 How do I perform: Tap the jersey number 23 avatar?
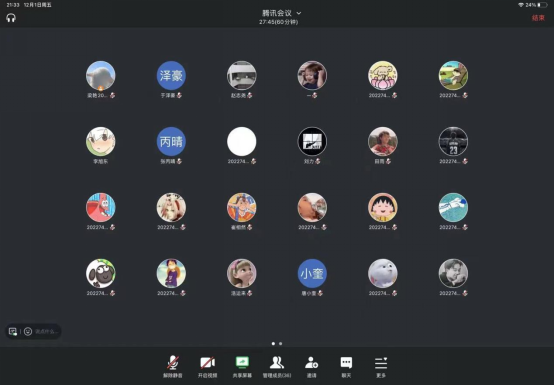[x=453, y=141]
